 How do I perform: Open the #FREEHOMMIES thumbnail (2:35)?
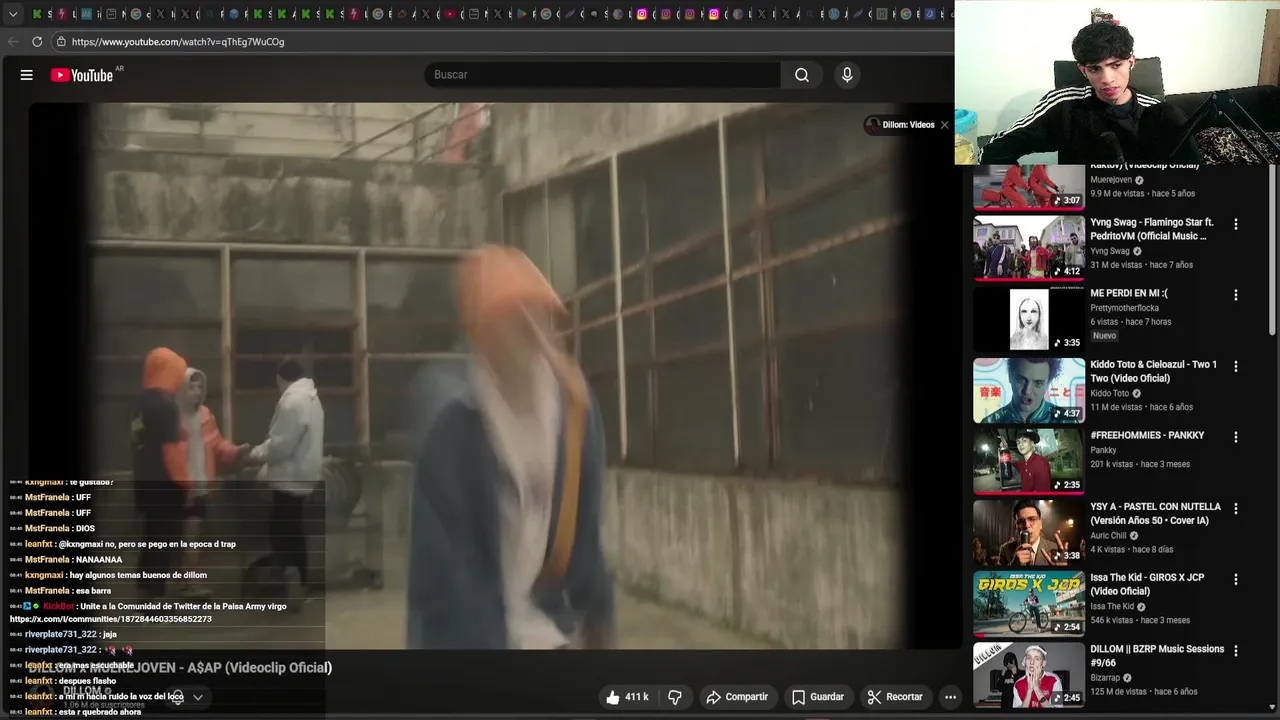1029,461
